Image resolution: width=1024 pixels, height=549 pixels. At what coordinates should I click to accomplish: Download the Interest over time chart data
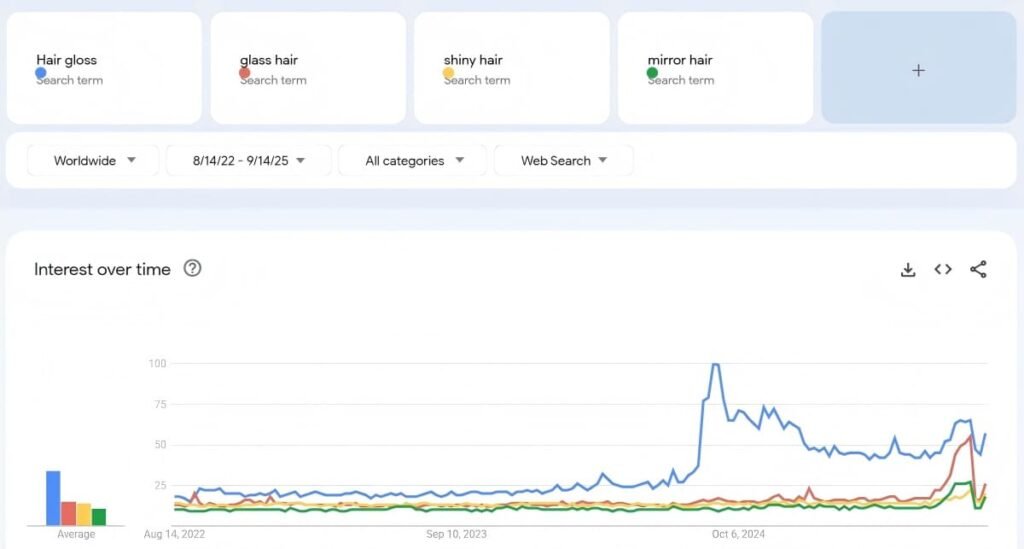pos(908,269)
